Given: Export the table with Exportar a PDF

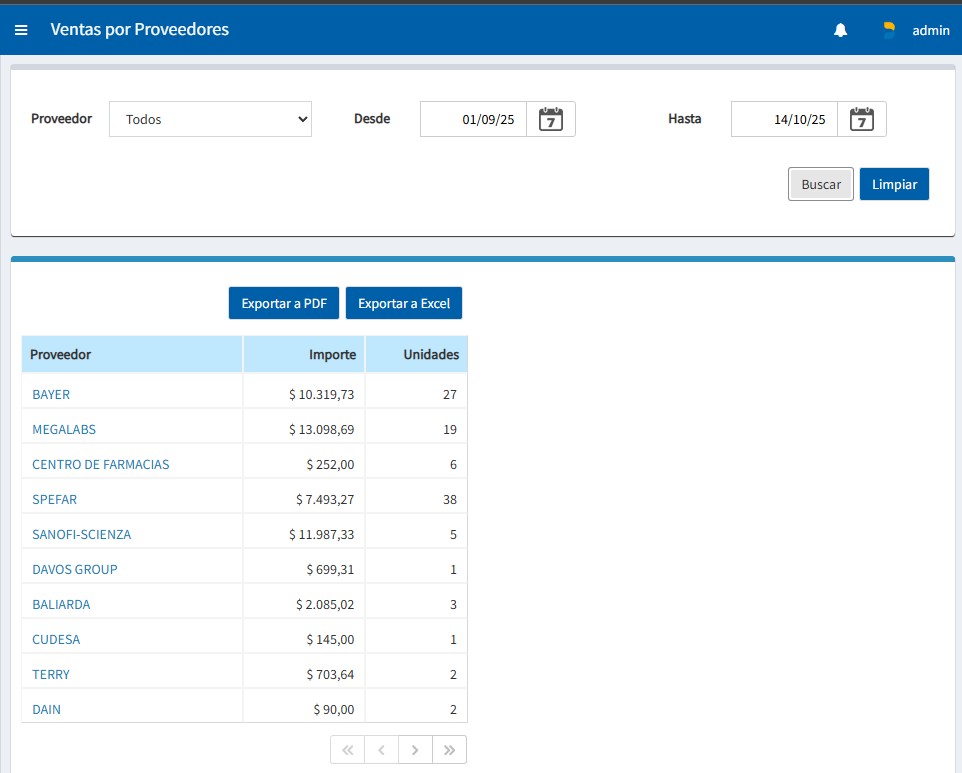Looking at the screenshot, I should [284, 303].
